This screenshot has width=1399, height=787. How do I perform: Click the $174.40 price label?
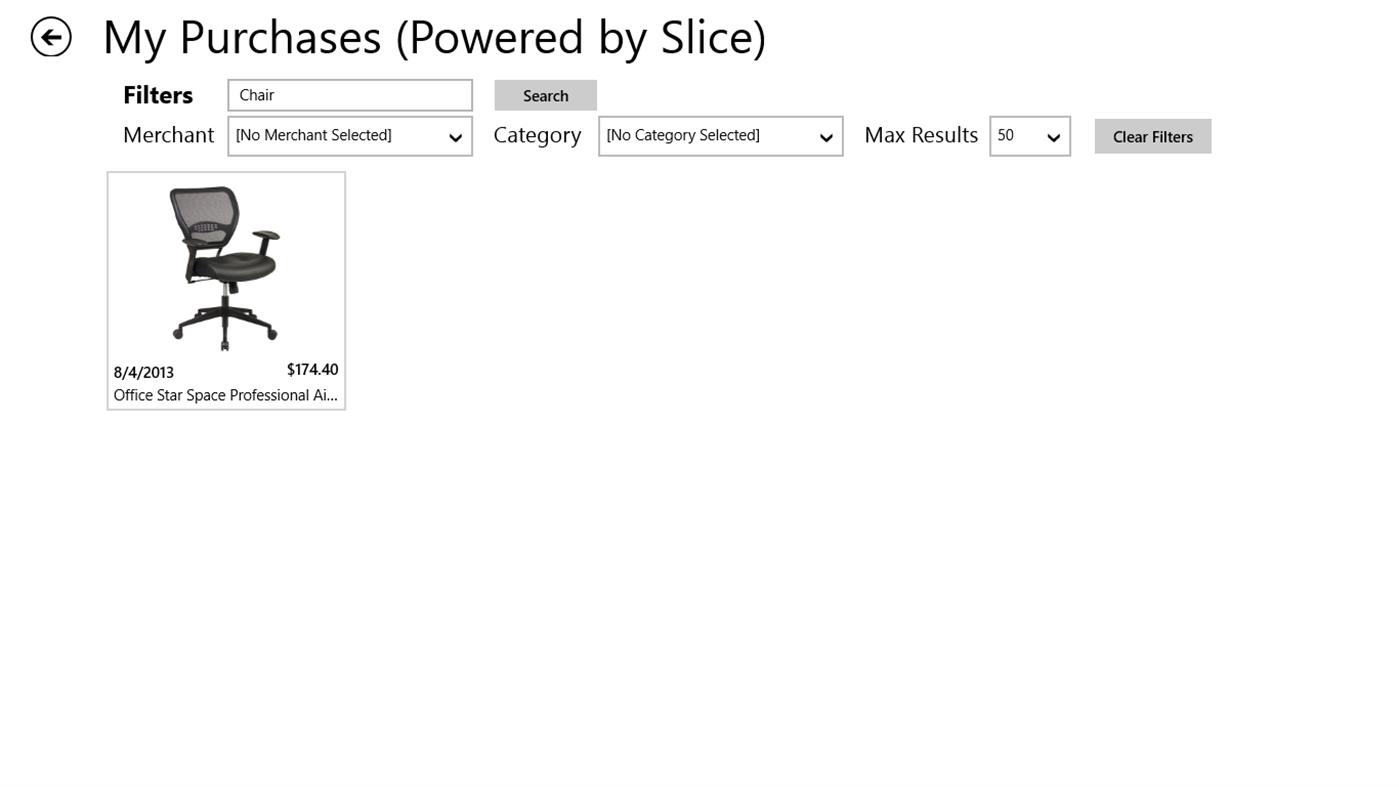(x=312, y=369)
